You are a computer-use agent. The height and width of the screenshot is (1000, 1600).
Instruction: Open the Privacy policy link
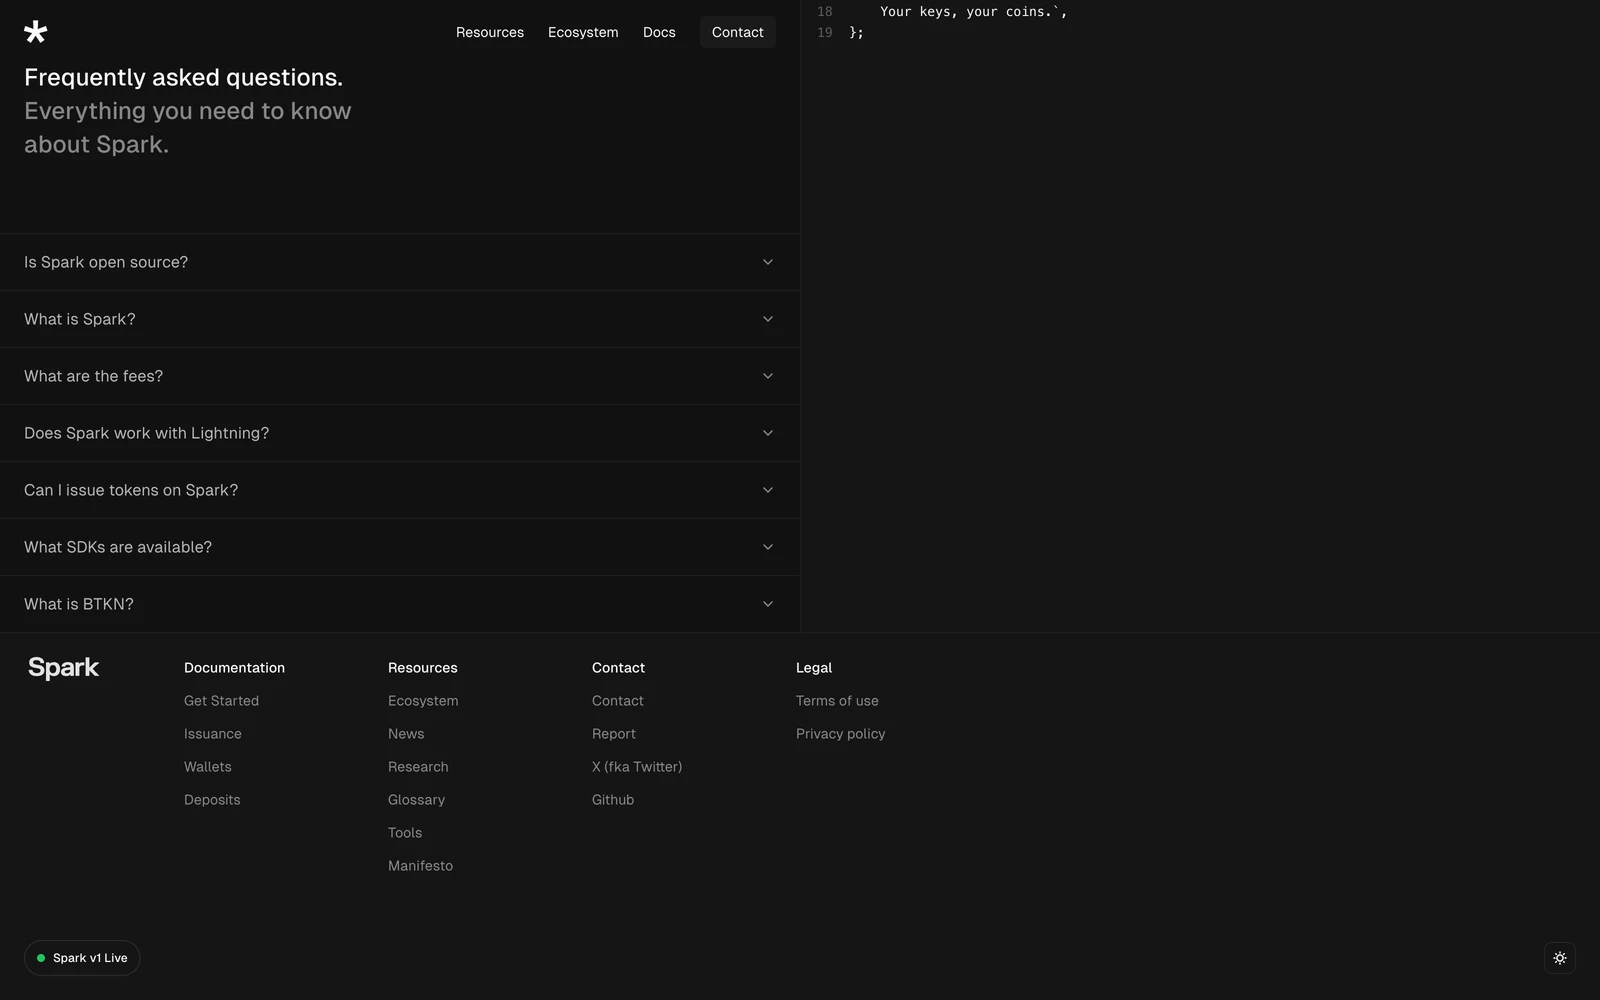point(841,734)
